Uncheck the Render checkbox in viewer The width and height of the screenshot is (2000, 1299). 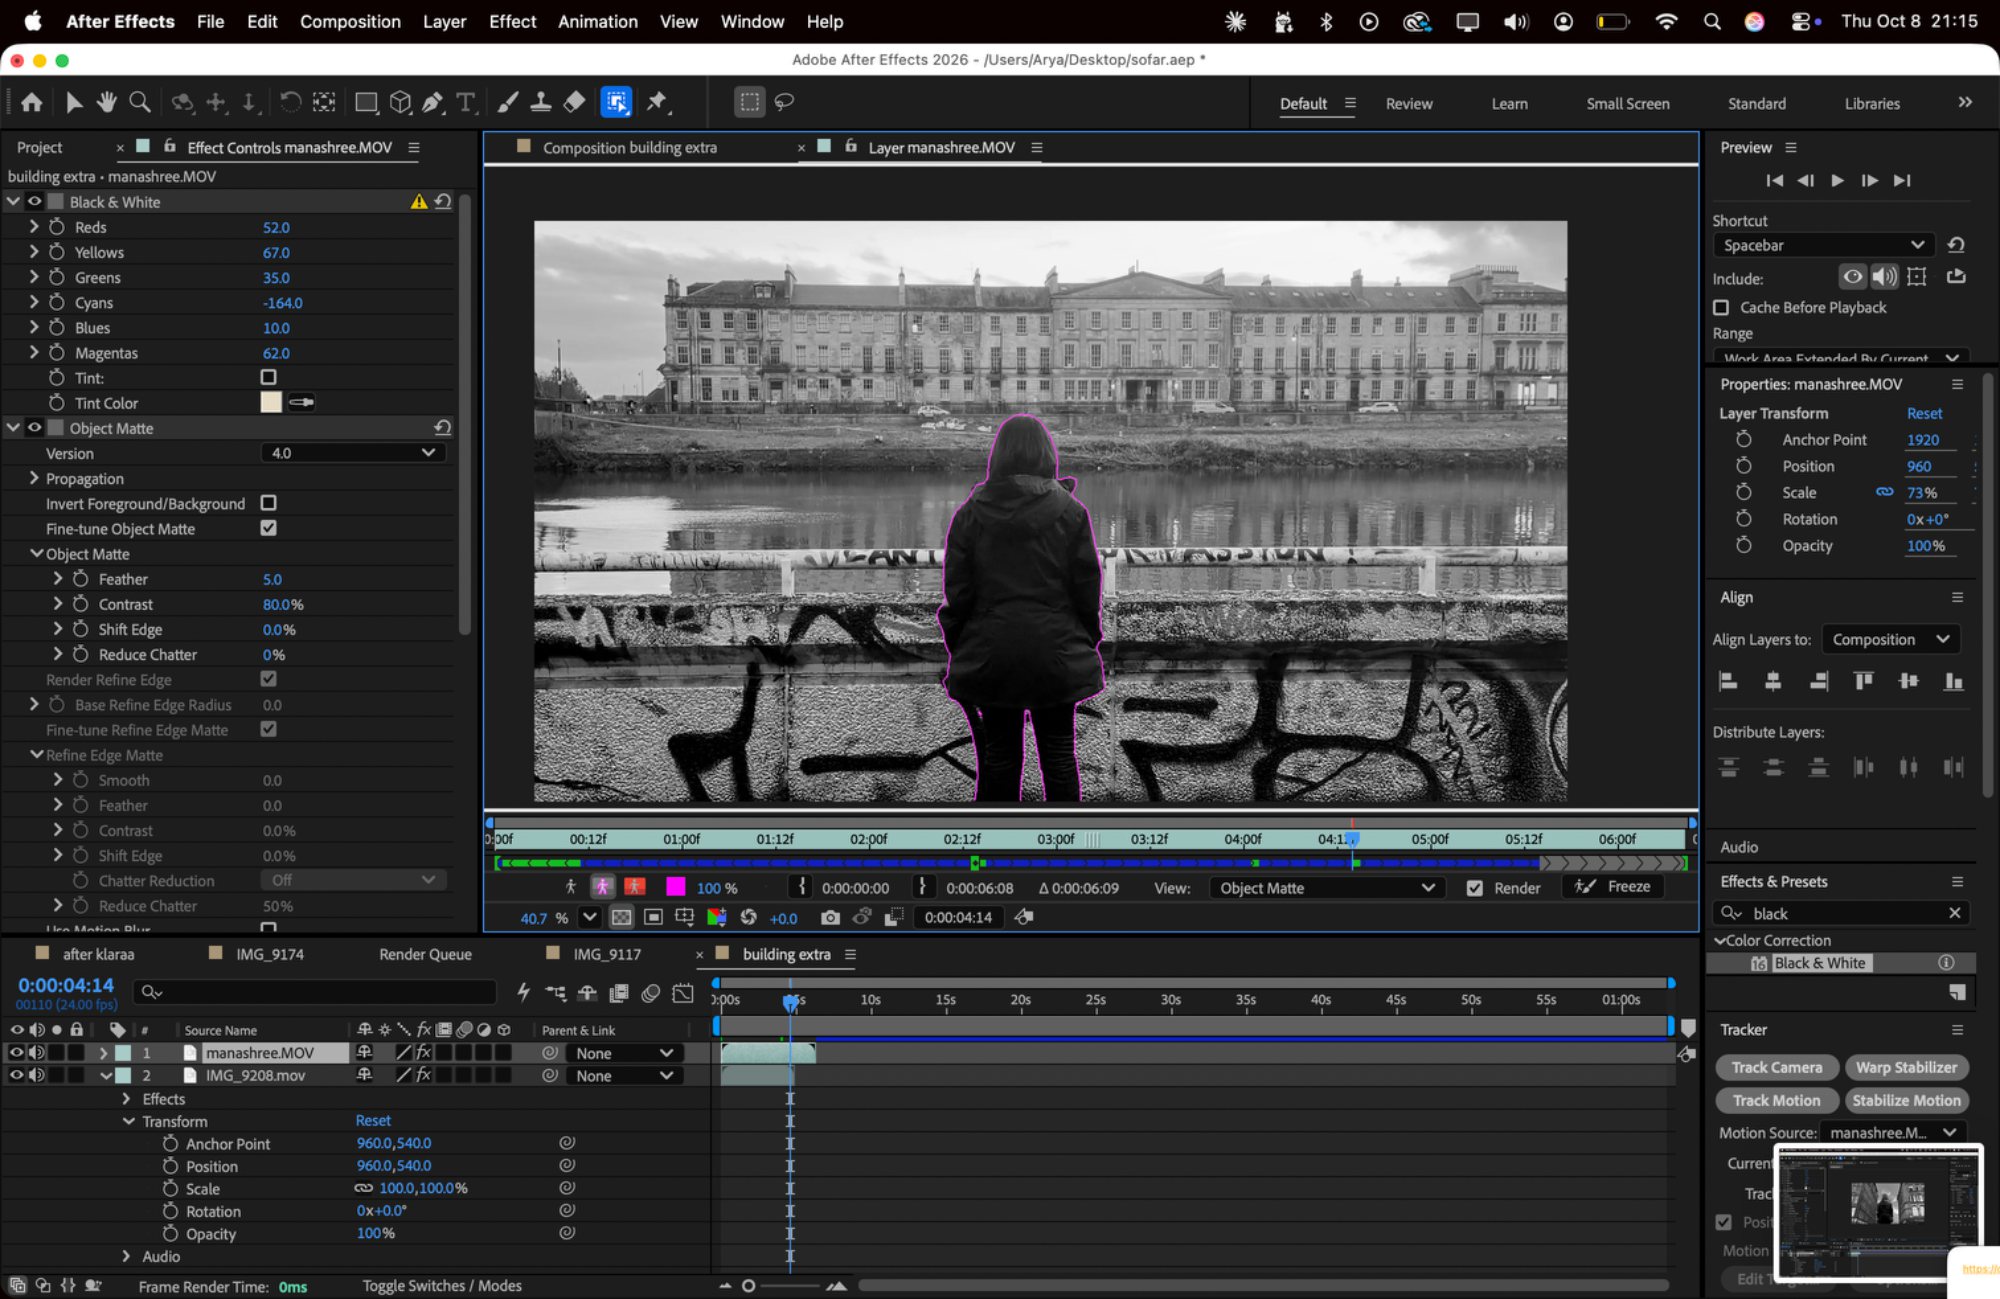[x=1475, y=888]
